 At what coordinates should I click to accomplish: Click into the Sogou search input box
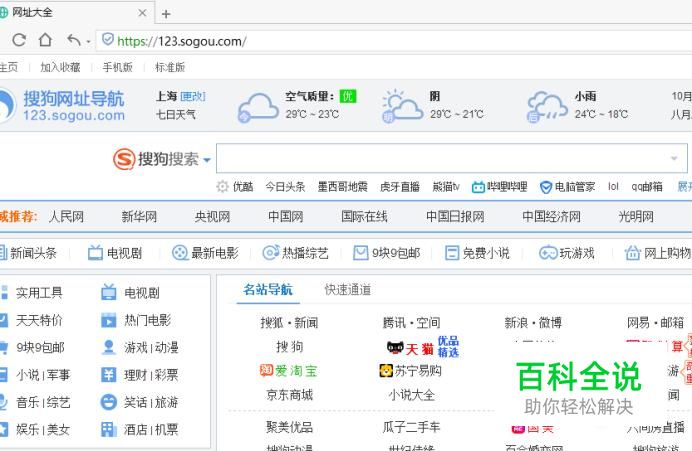[x=451, y=158]
